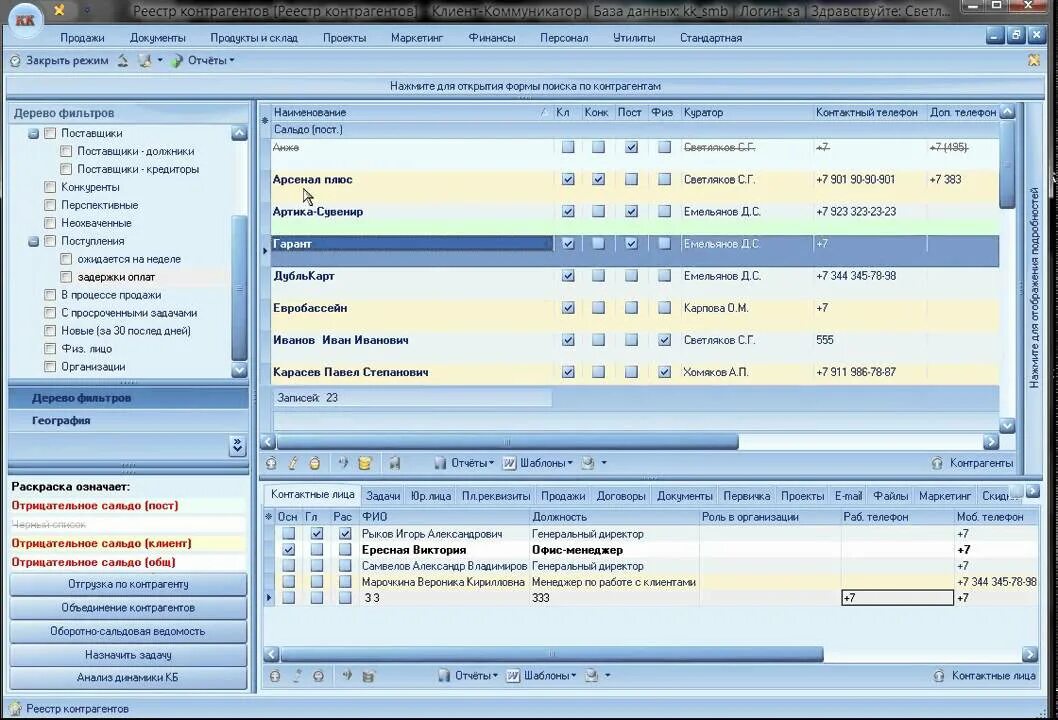Toggle Осн checkbox for Ересная Виктория
Viewport: 1058px width, 720px height.
(289, 550)
